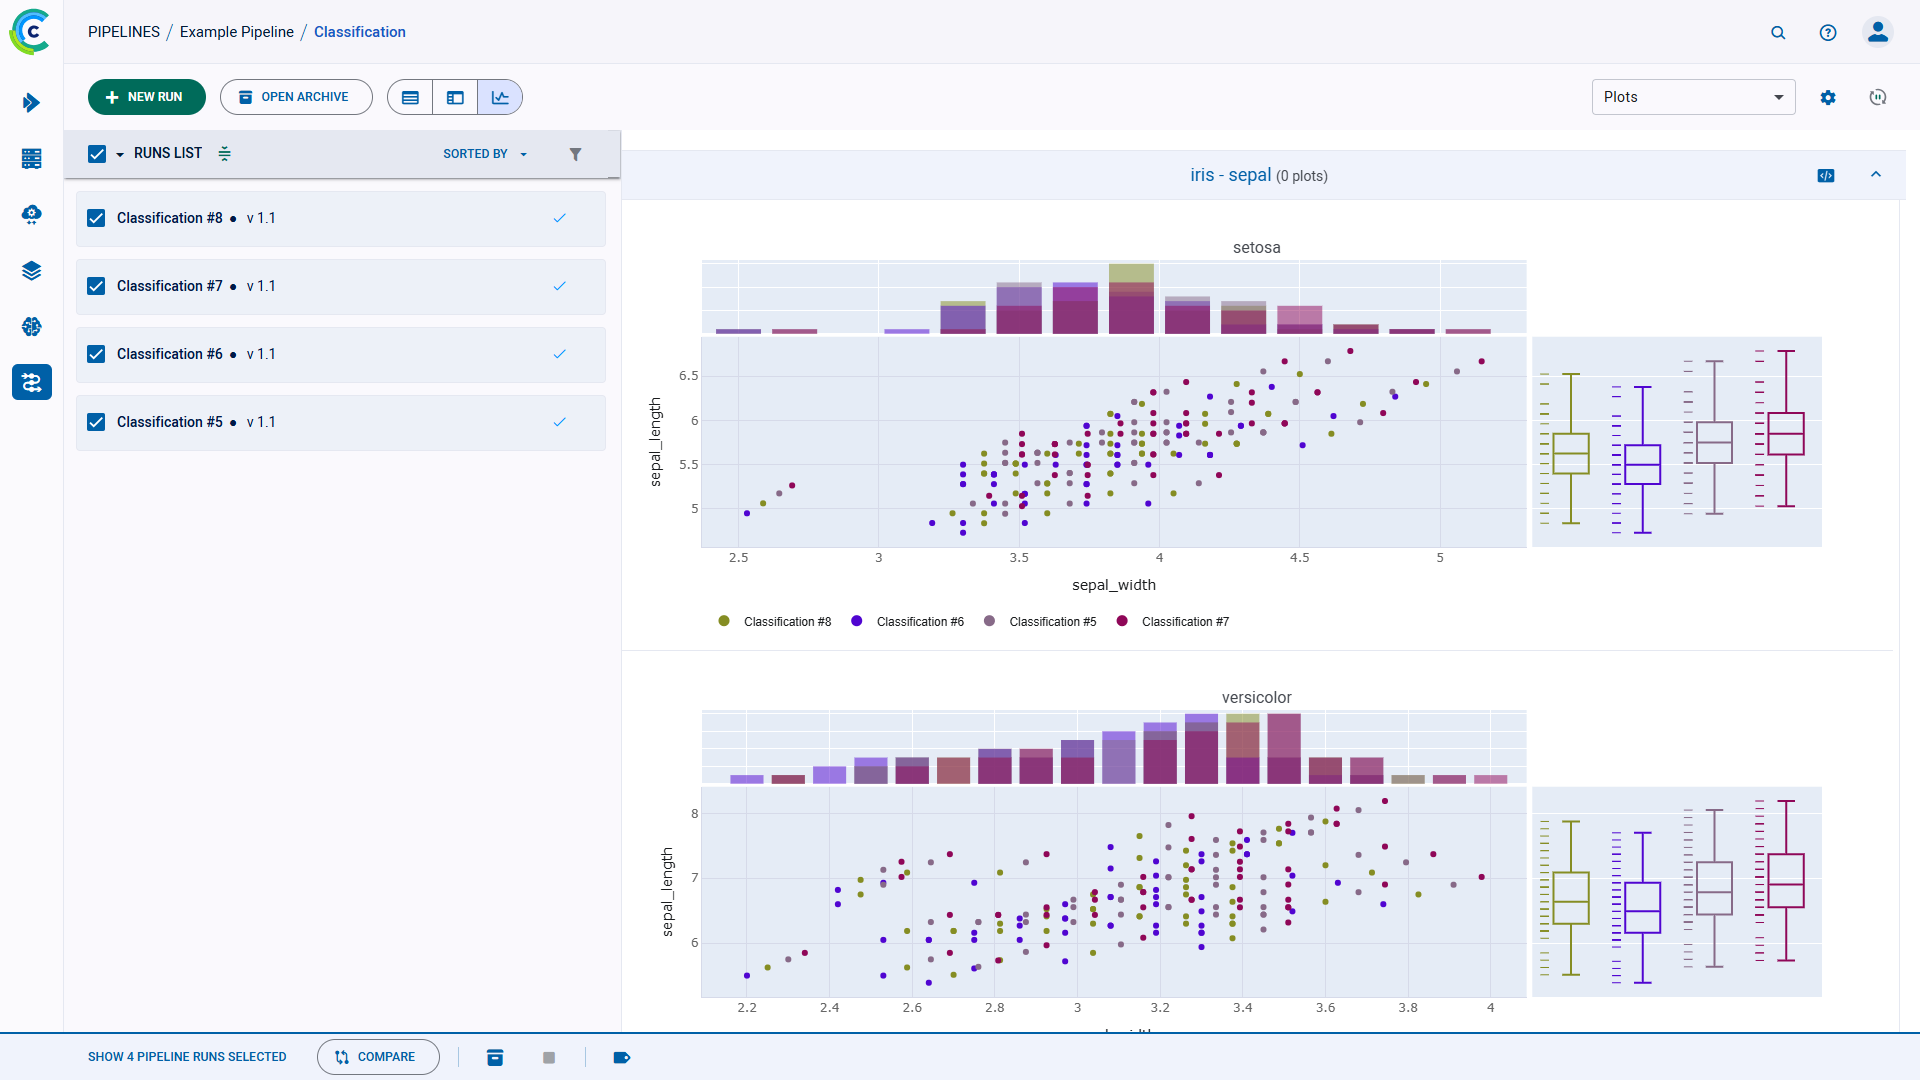Open the Workers & Queues cloud icon in sidebar

click(x=31, y=214)
